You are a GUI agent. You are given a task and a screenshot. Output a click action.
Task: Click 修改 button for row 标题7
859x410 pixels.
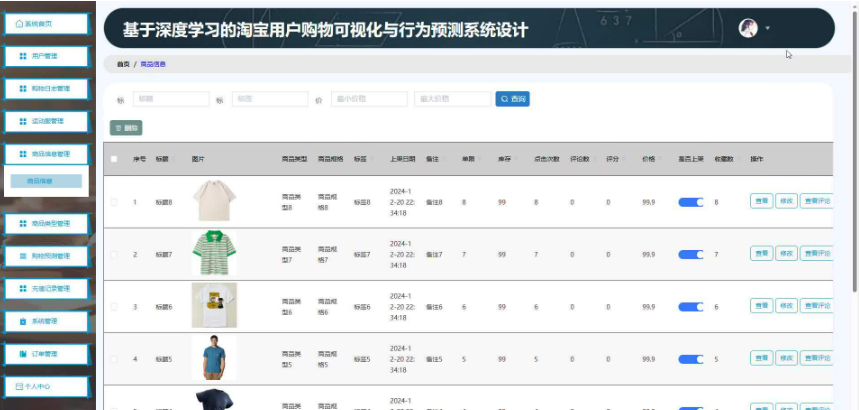pyautogui.click(x=786, y=253)
